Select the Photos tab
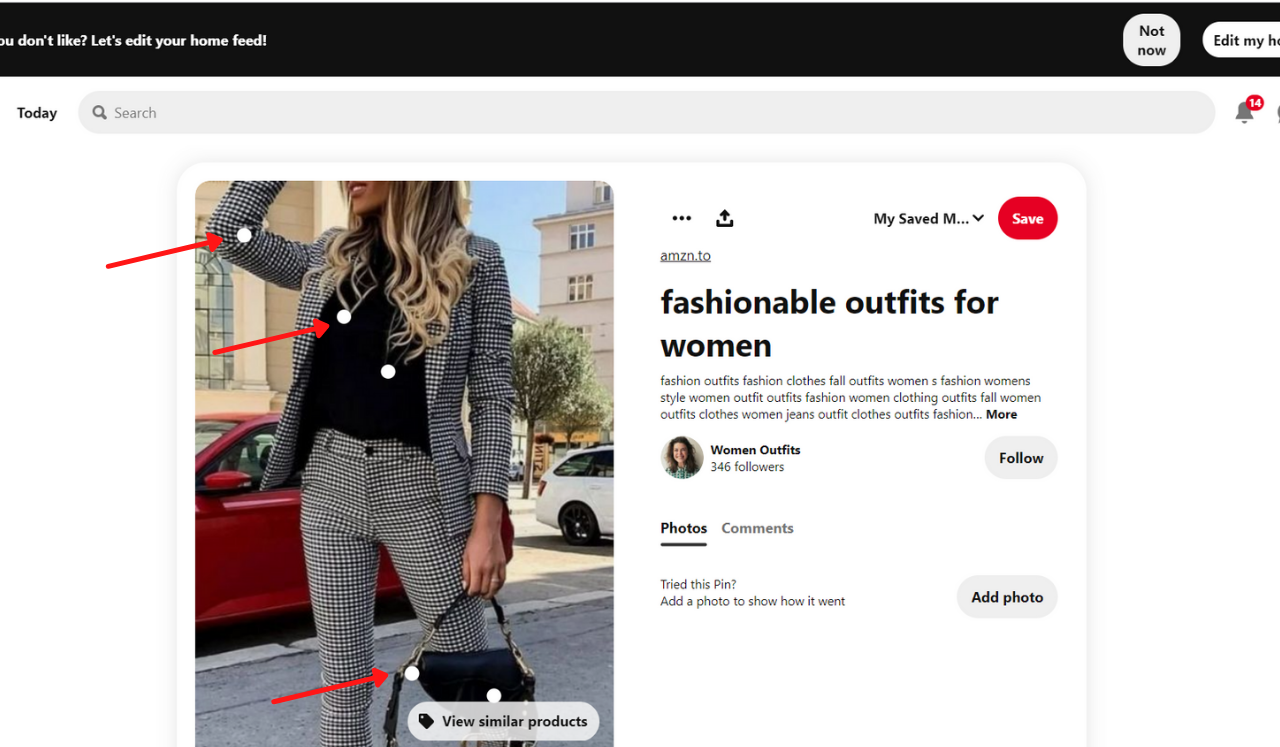The image size is (1280, 747). click(683, 528)
